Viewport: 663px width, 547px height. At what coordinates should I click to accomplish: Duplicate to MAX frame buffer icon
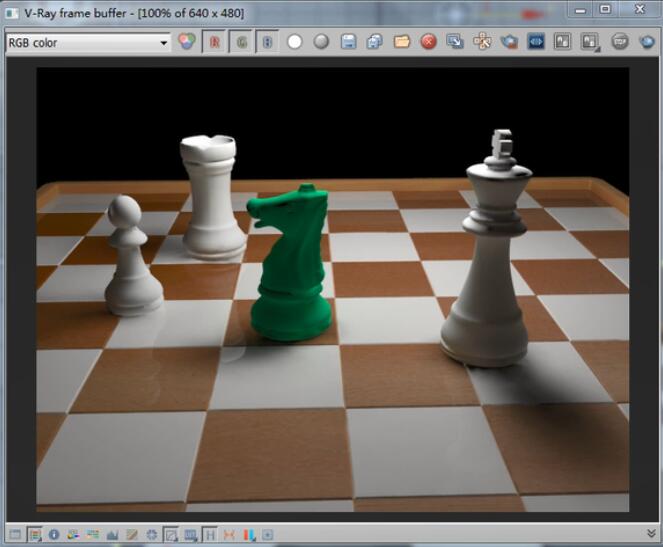click(455, 41)
